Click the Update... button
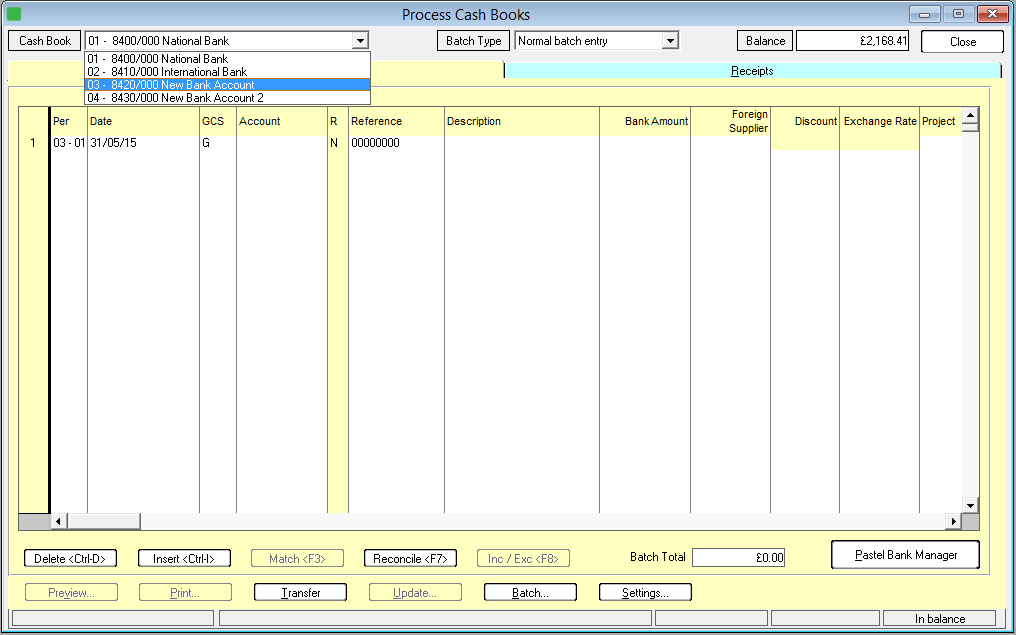 click(415, 593)
